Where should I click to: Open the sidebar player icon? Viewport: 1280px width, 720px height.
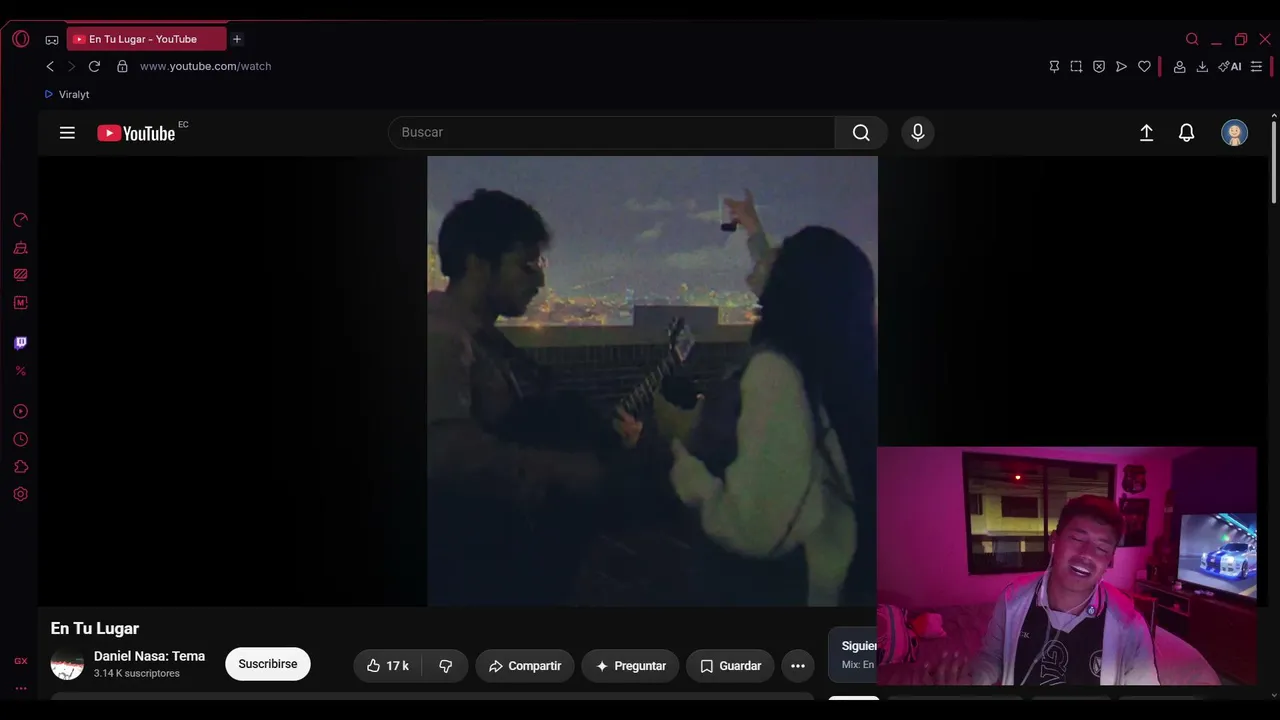click(20, 411)
